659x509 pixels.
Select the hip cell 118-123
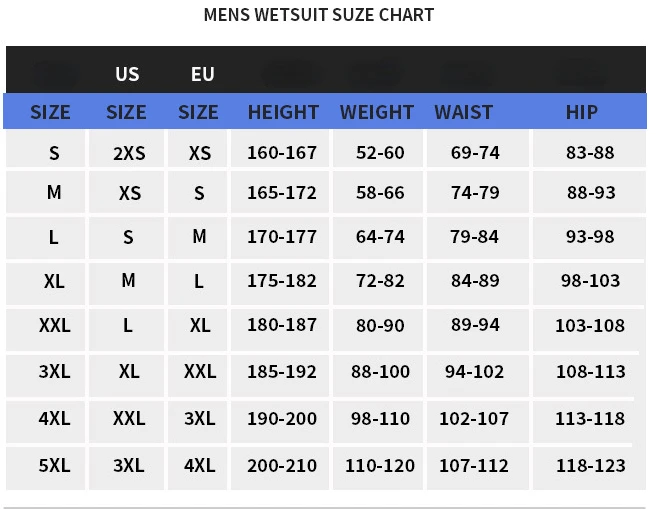[x=590, y=466]
